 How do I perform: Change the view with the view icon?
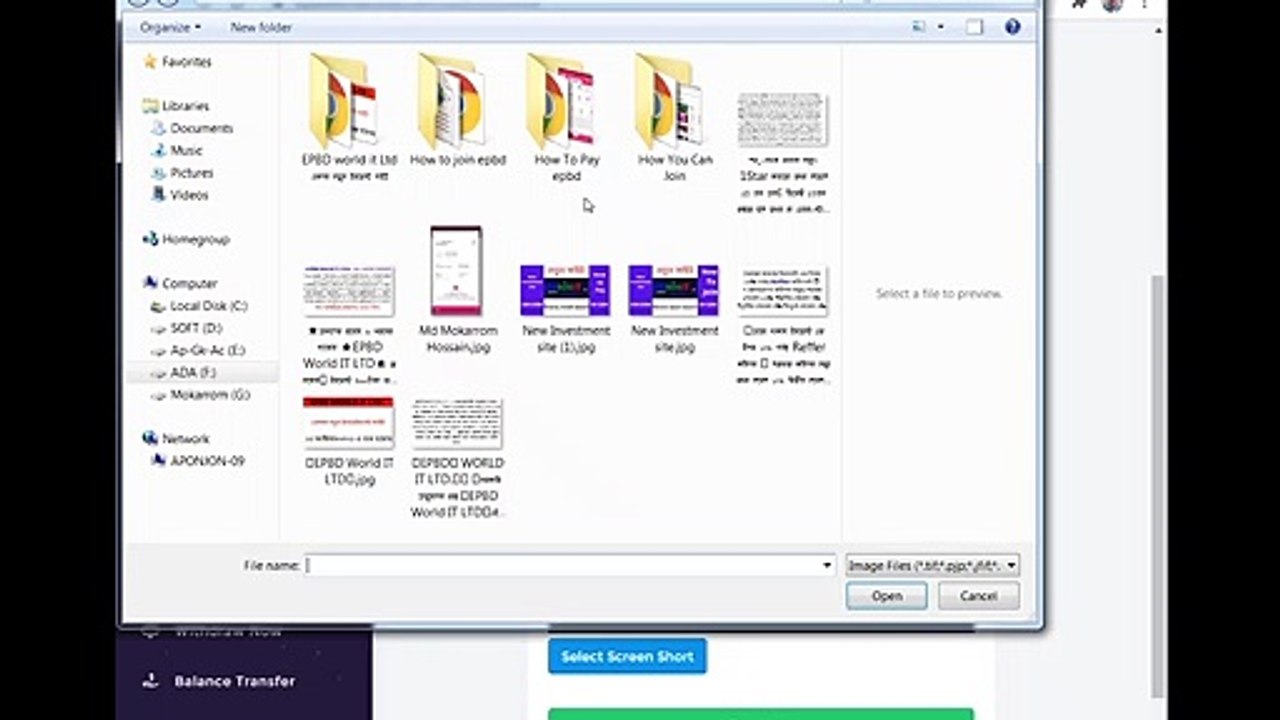point(919,28)
